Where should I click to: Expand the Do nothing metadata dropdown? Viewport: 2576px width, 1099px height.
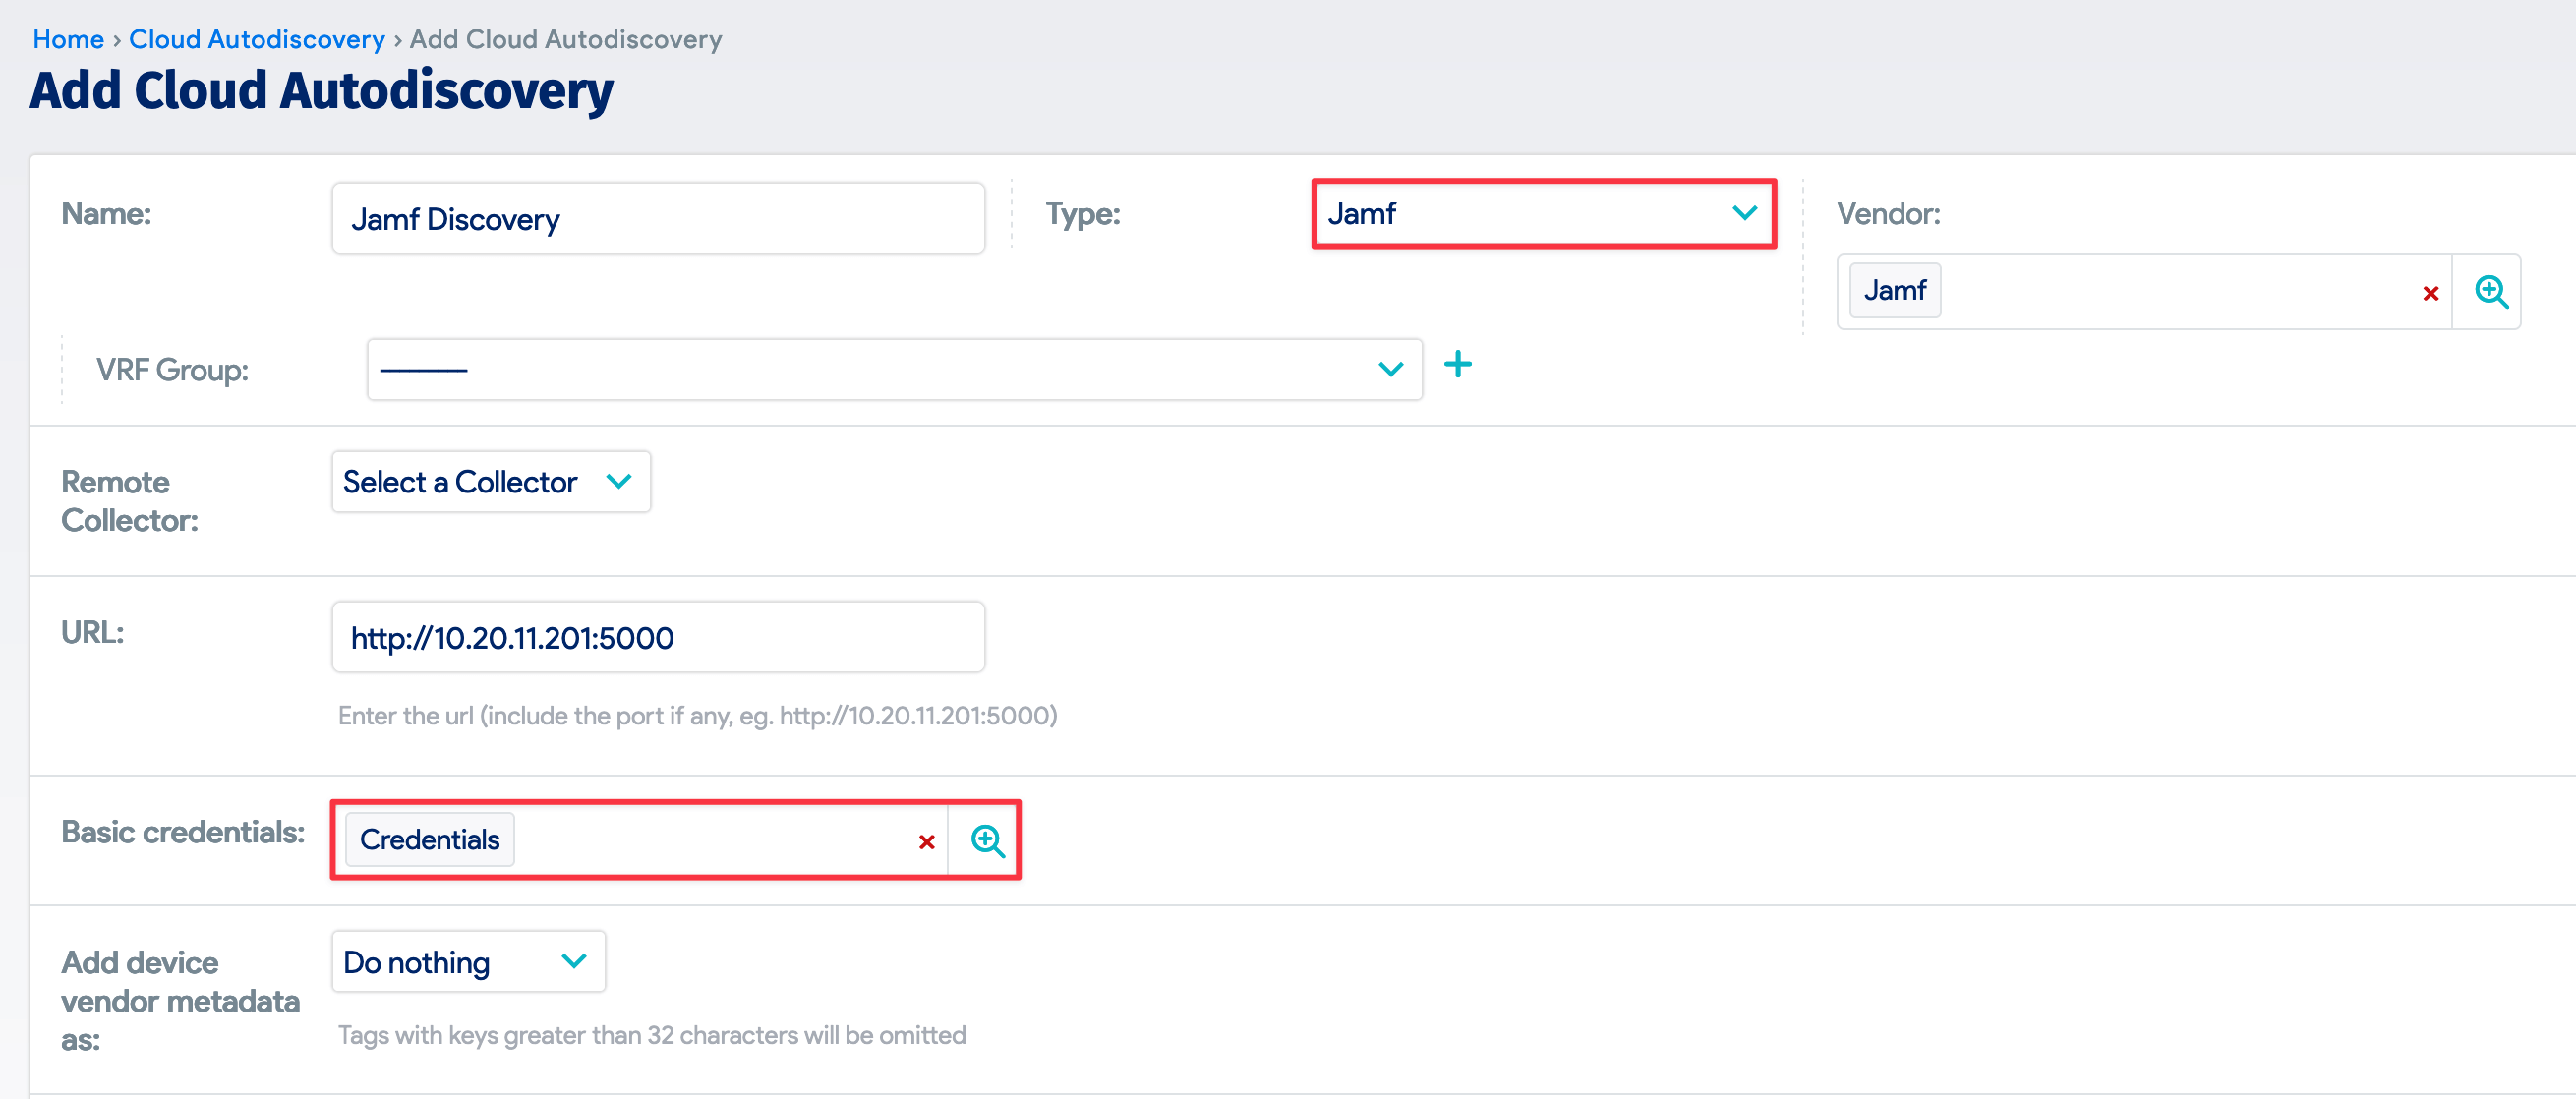coord(467,962)
